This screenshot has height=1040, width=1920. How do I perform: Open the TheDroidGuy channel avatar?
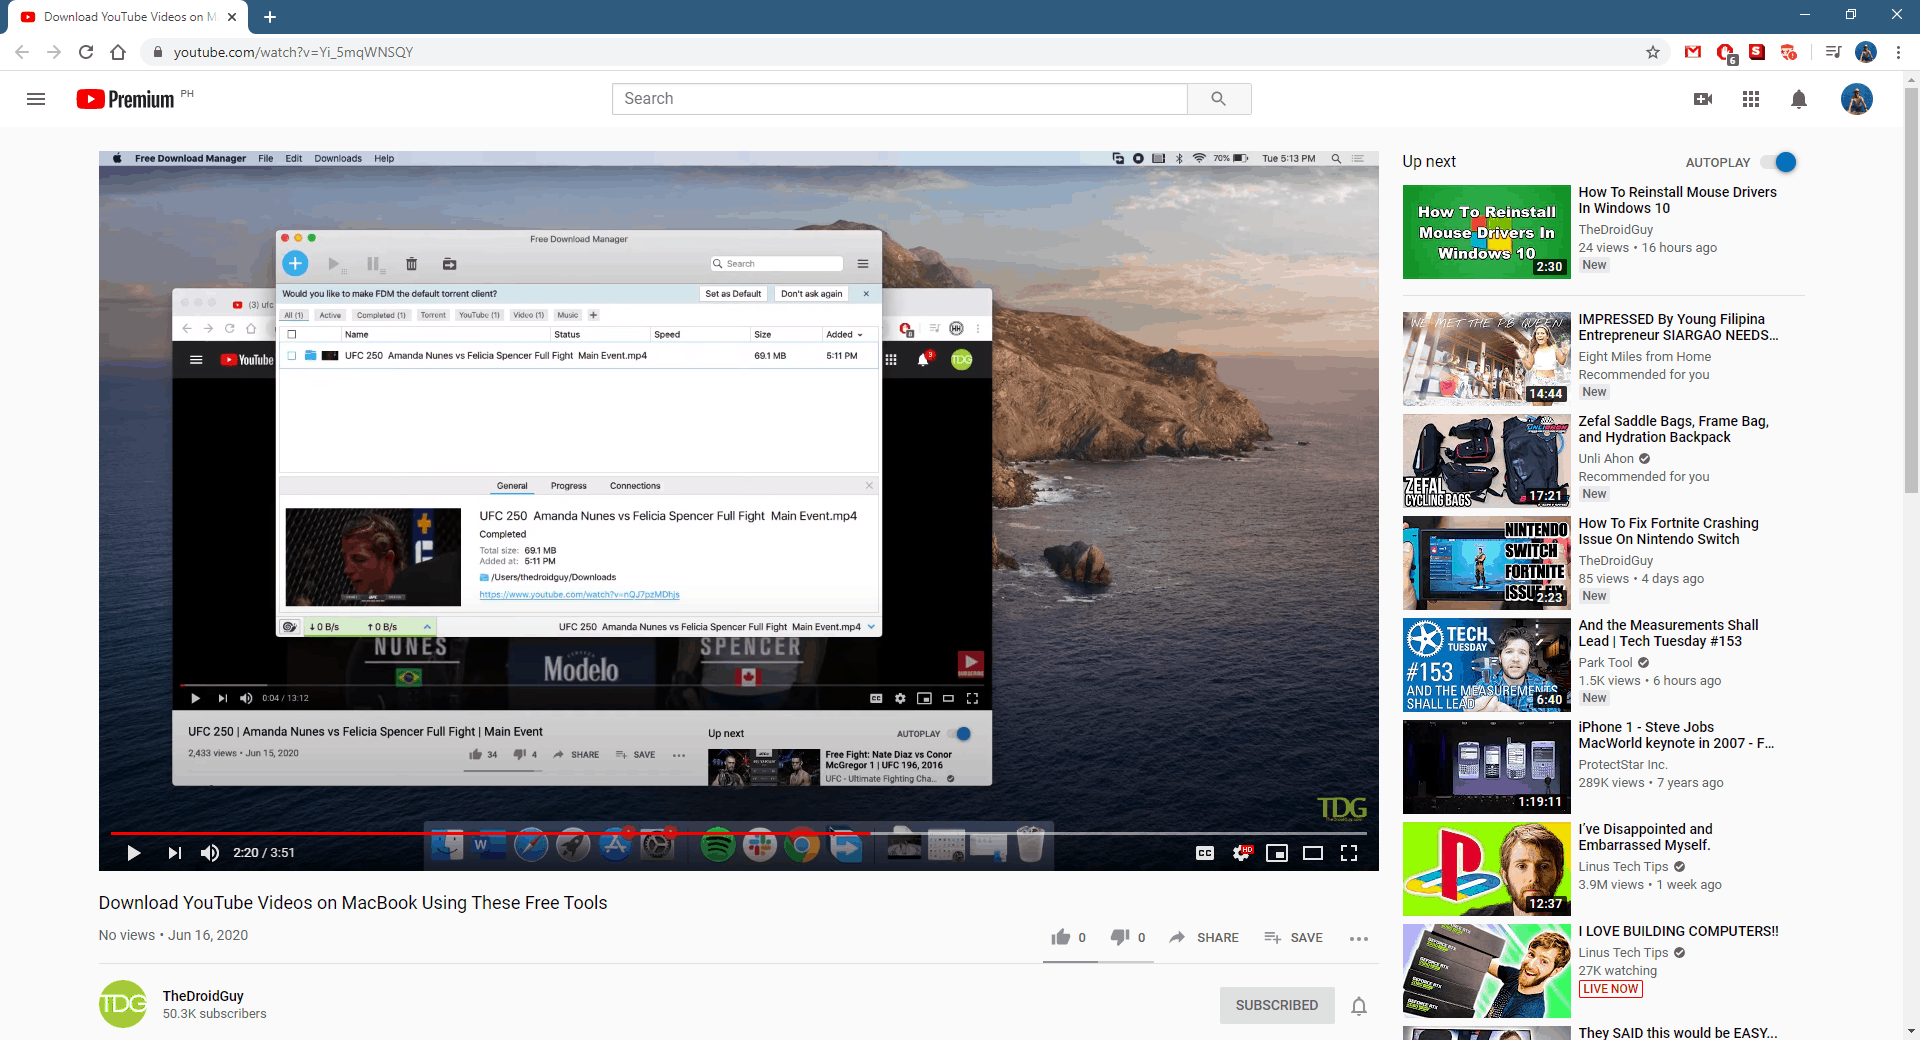click(123, 1004)
